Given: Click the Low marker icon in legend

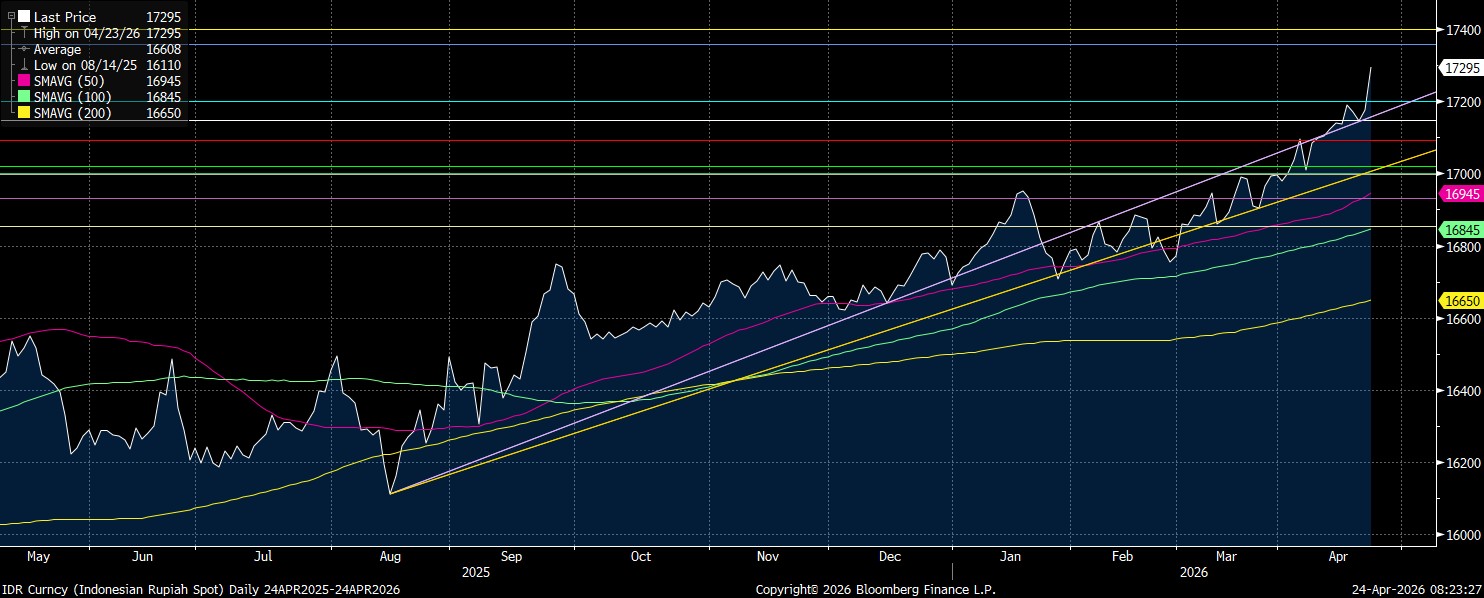Looking at the screenshot, I should click(25, 65).
